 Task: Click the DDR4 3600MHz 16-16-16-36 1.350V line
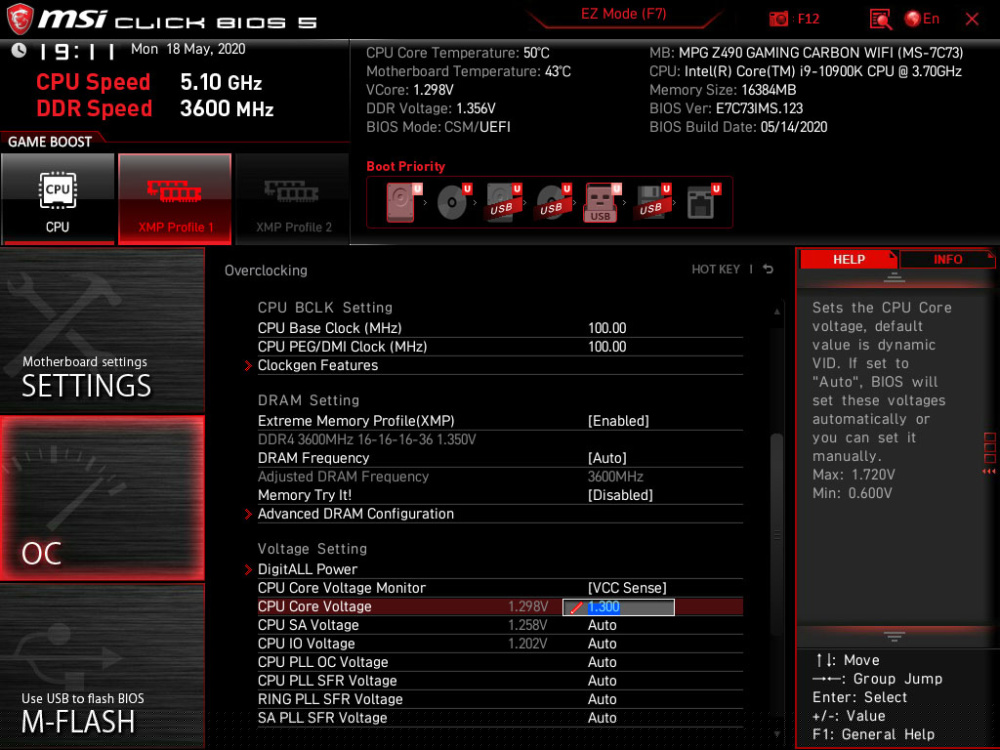click(x=367, y=439)
